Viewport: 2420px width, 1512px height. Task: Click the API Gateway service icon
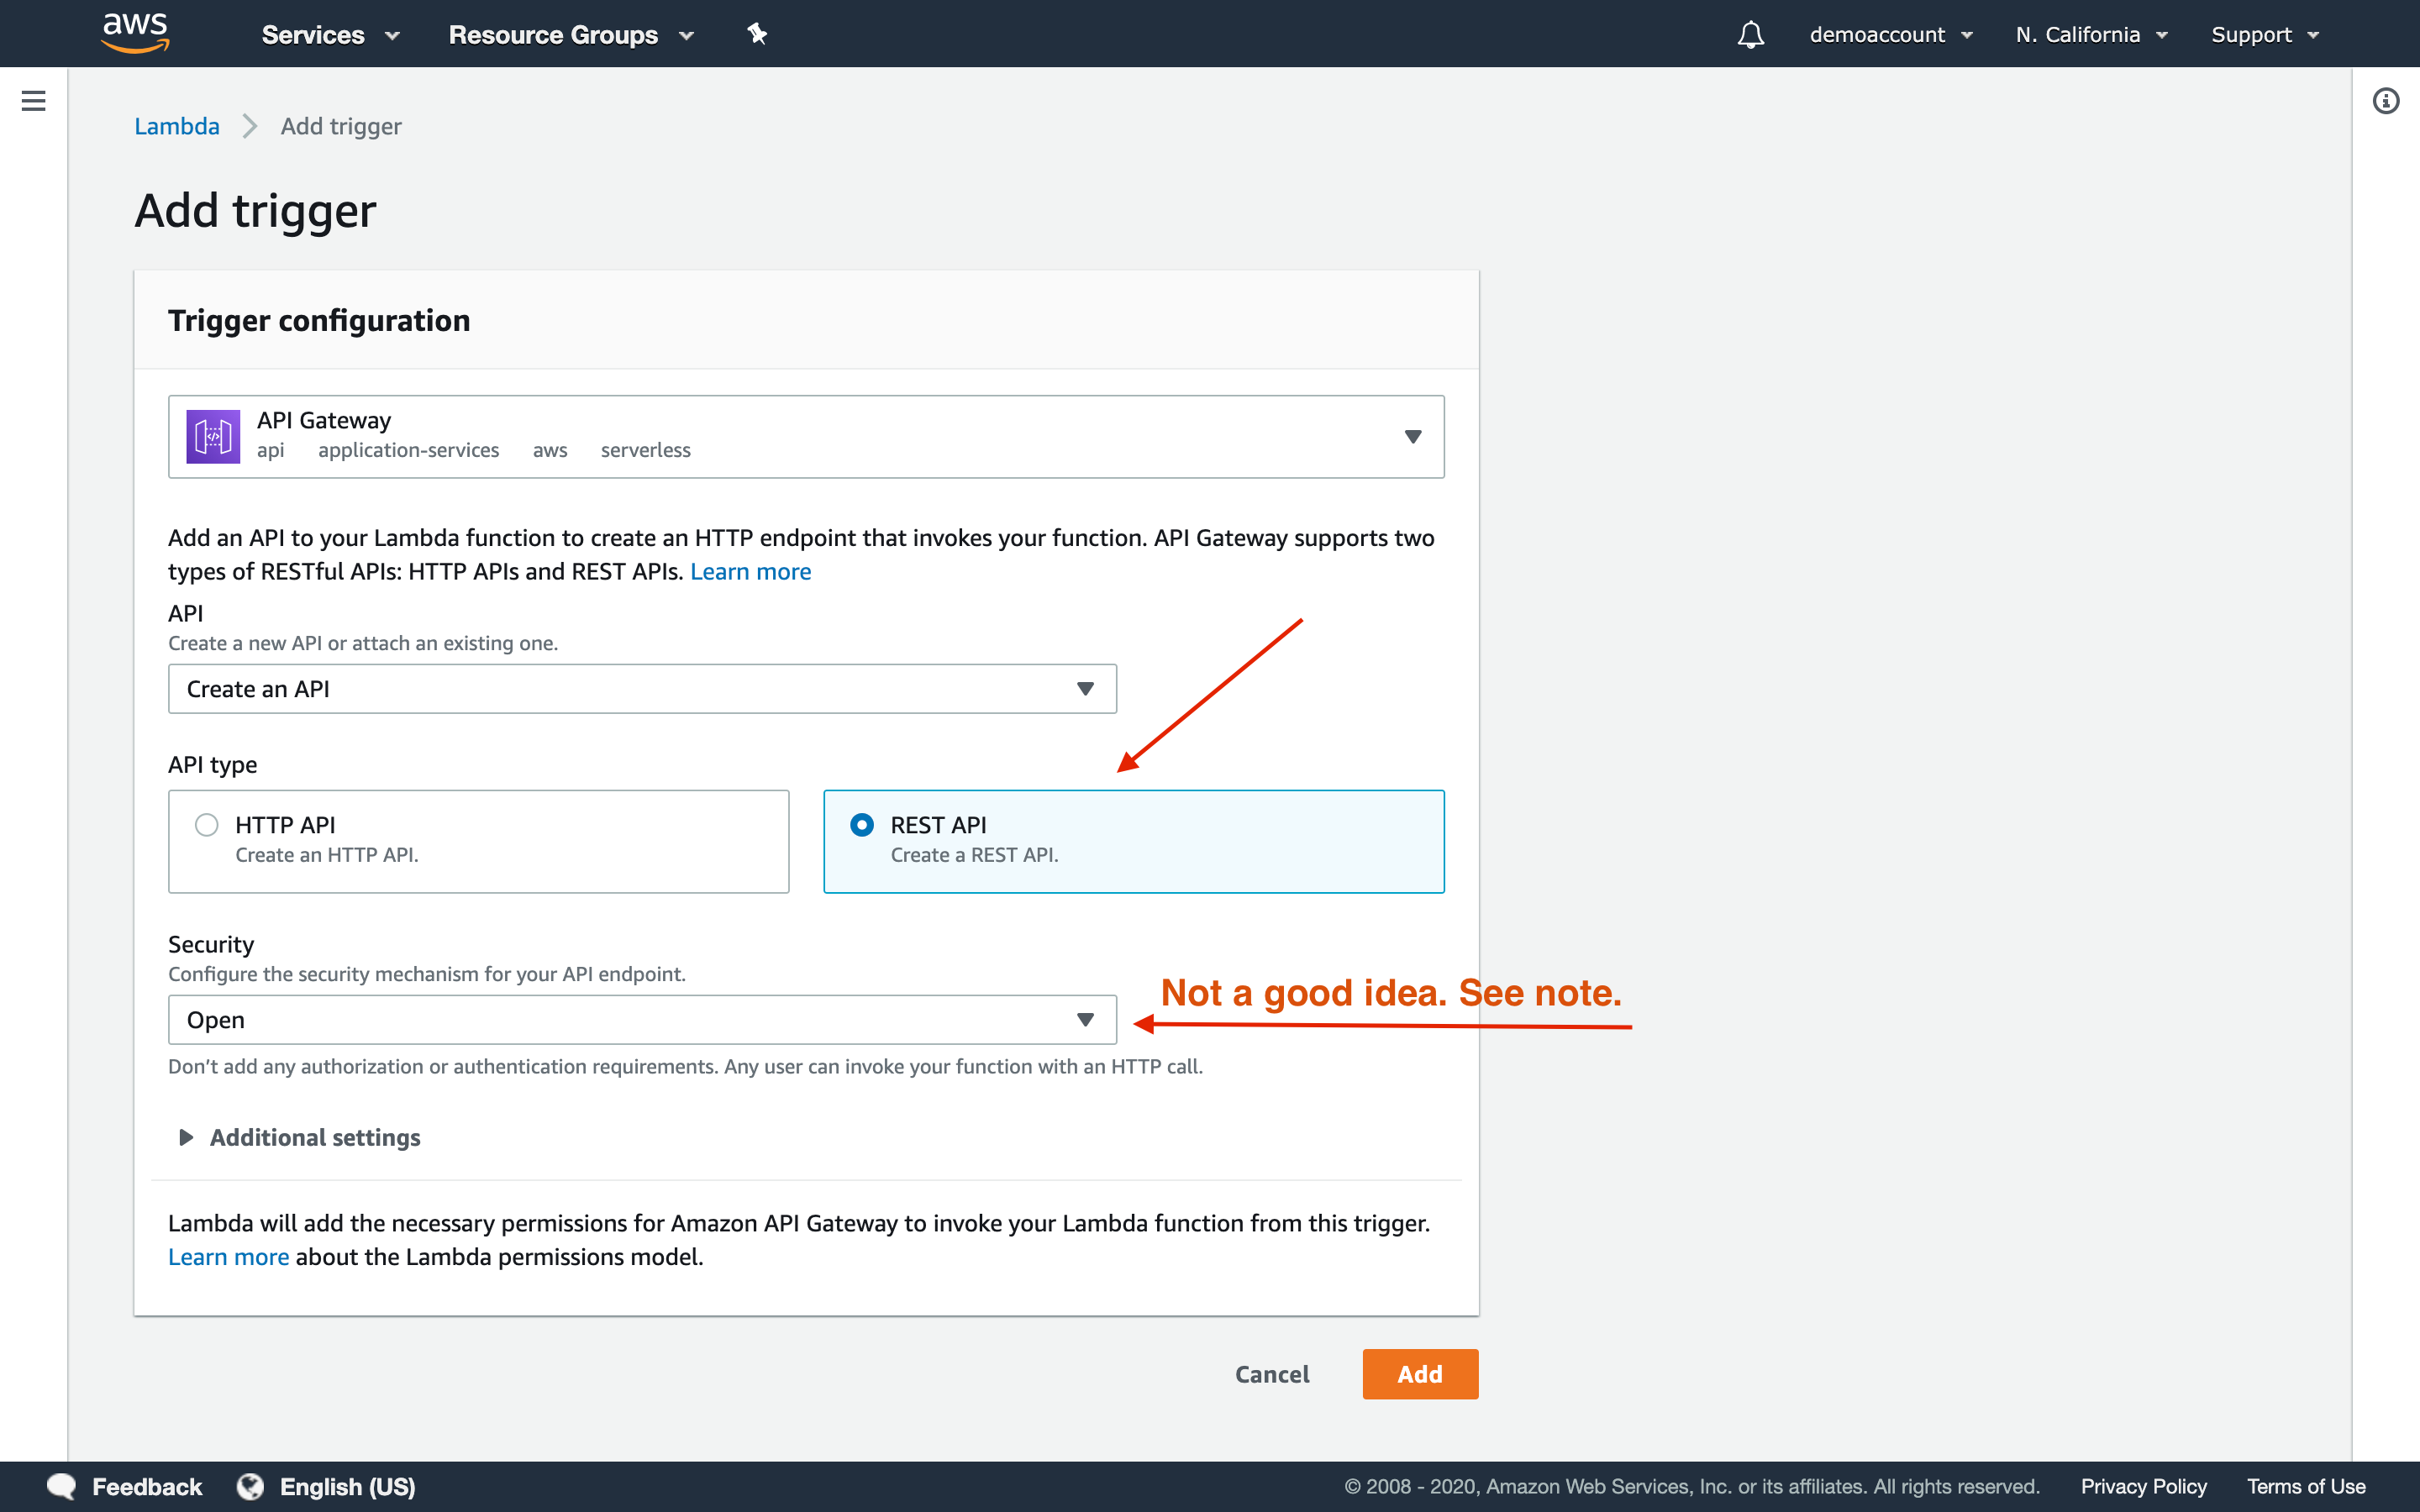(213, 436)
